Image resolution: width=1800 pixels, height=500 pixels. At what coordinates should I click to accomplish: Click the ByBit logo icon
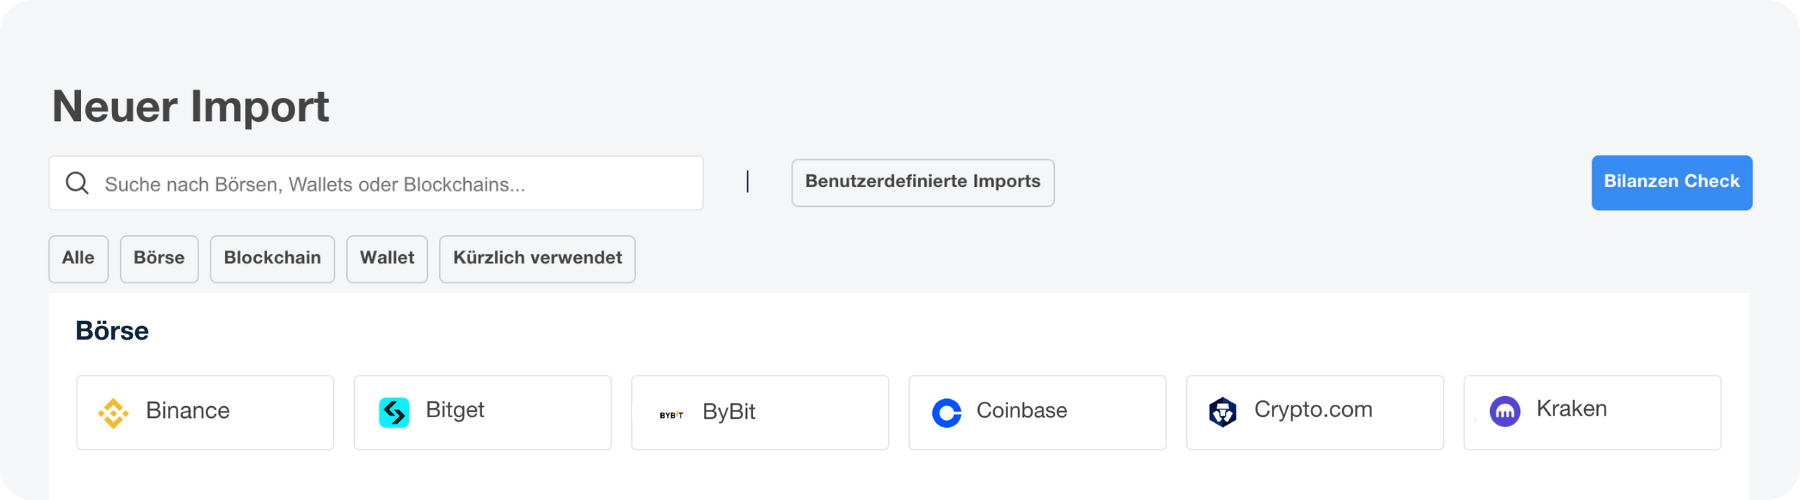point(671,414)
